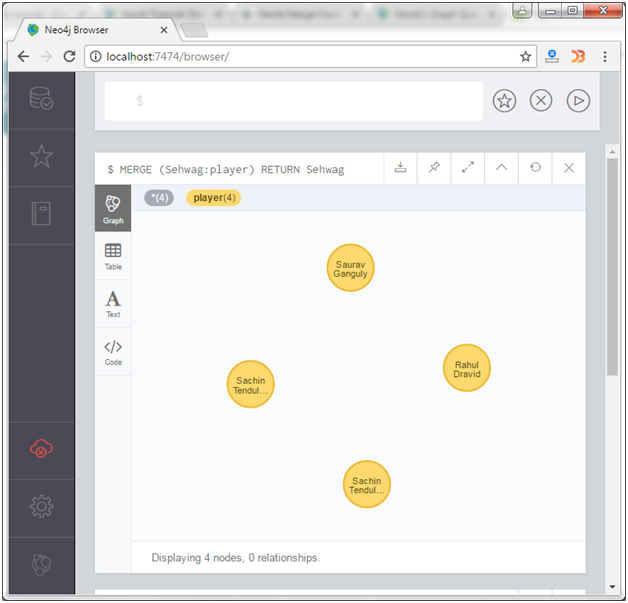
Task: Click the command editor input field
Action: [294, 101]
